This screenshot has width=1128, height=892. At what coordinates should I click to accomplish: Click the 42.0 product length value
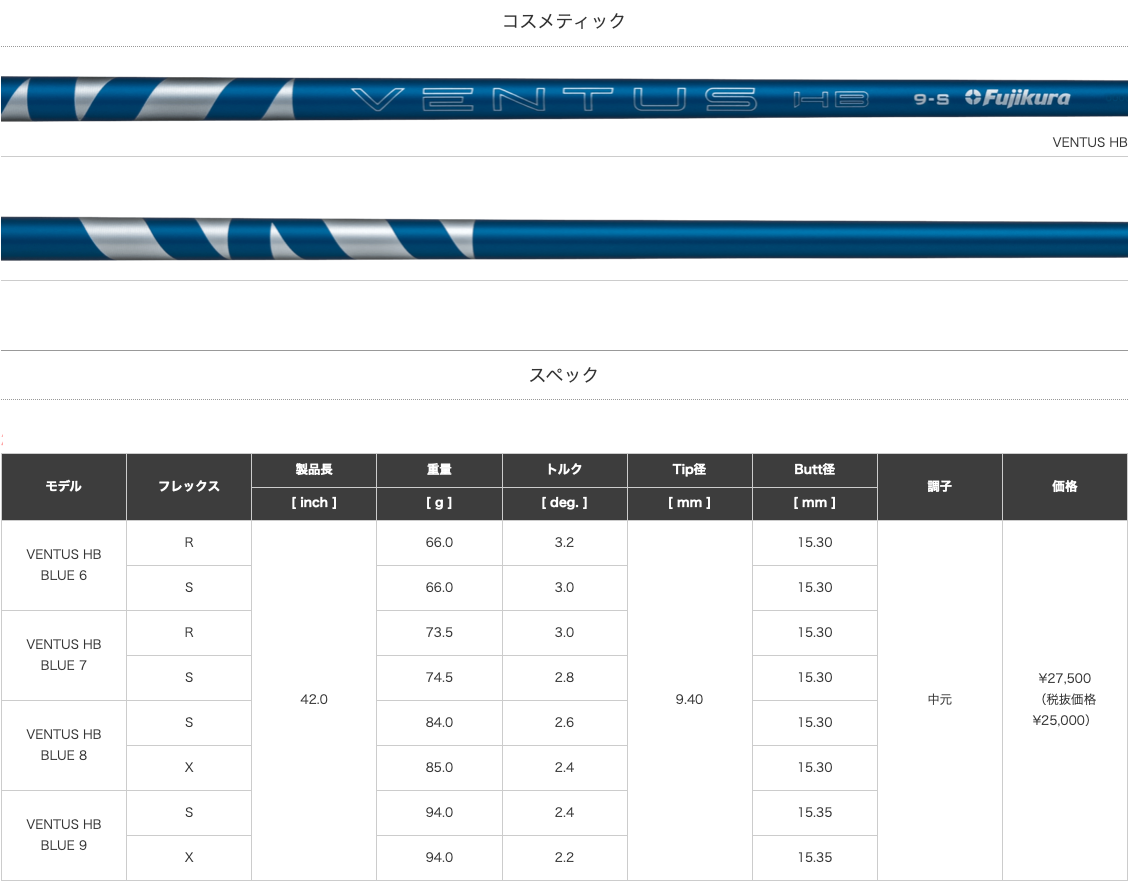(314, 700)
